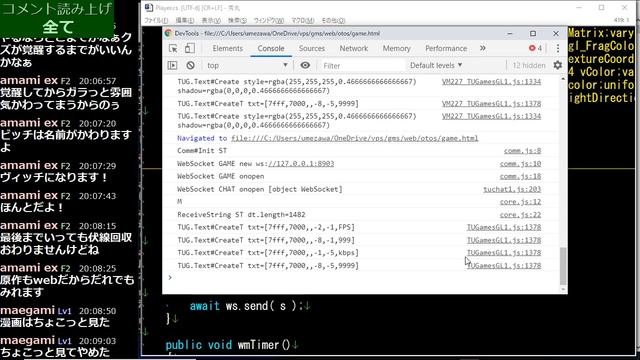This screenshot has height=360, width=640.
Task: Open comm.js:10 source link
Action: pos(520,164)
